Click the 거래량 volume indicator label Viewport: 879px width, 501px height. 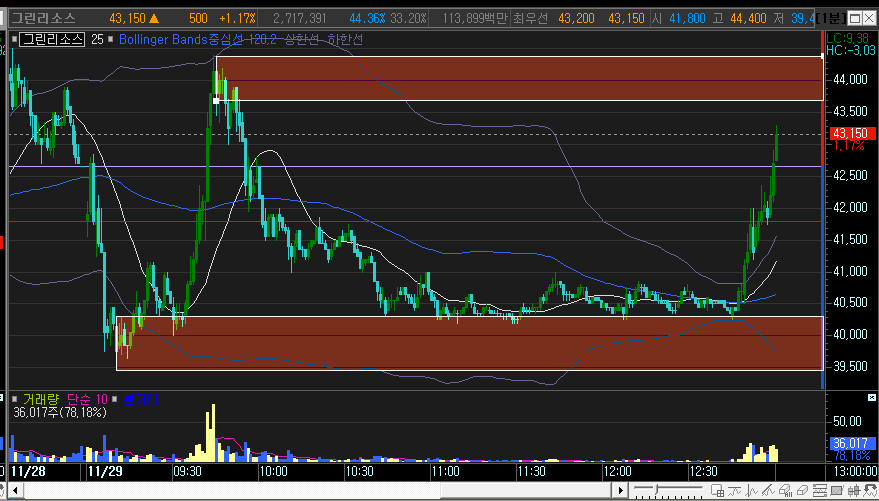[40, 400]
